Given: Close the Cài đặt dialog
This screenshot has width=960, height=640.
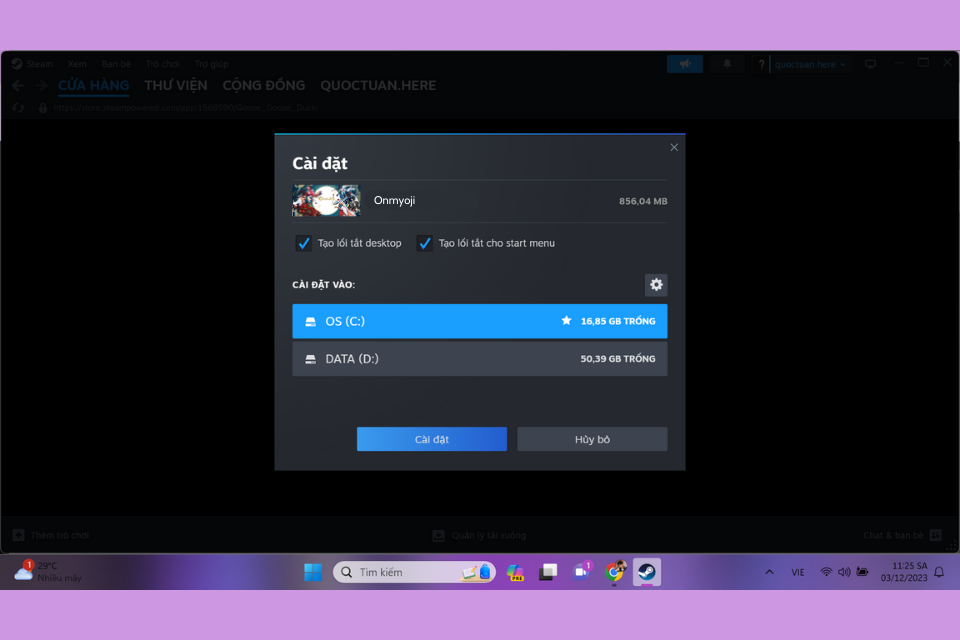Looking at the screenshot, I should 674,148.
